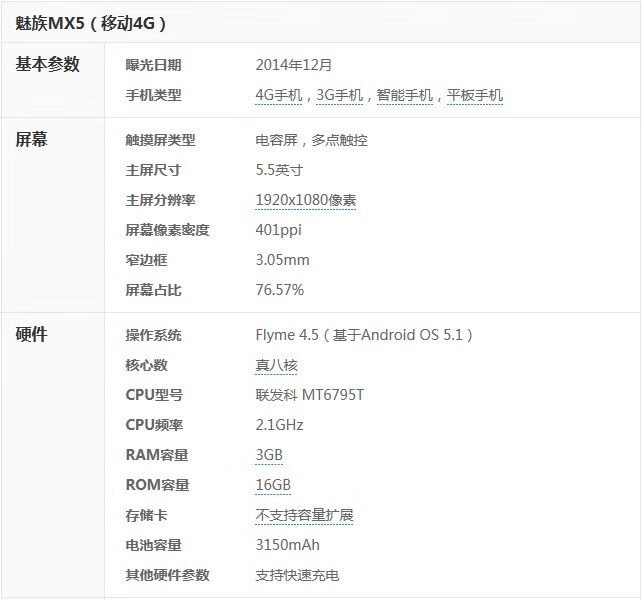Click the 触摸屏类型 label

(x=160, y=140)
